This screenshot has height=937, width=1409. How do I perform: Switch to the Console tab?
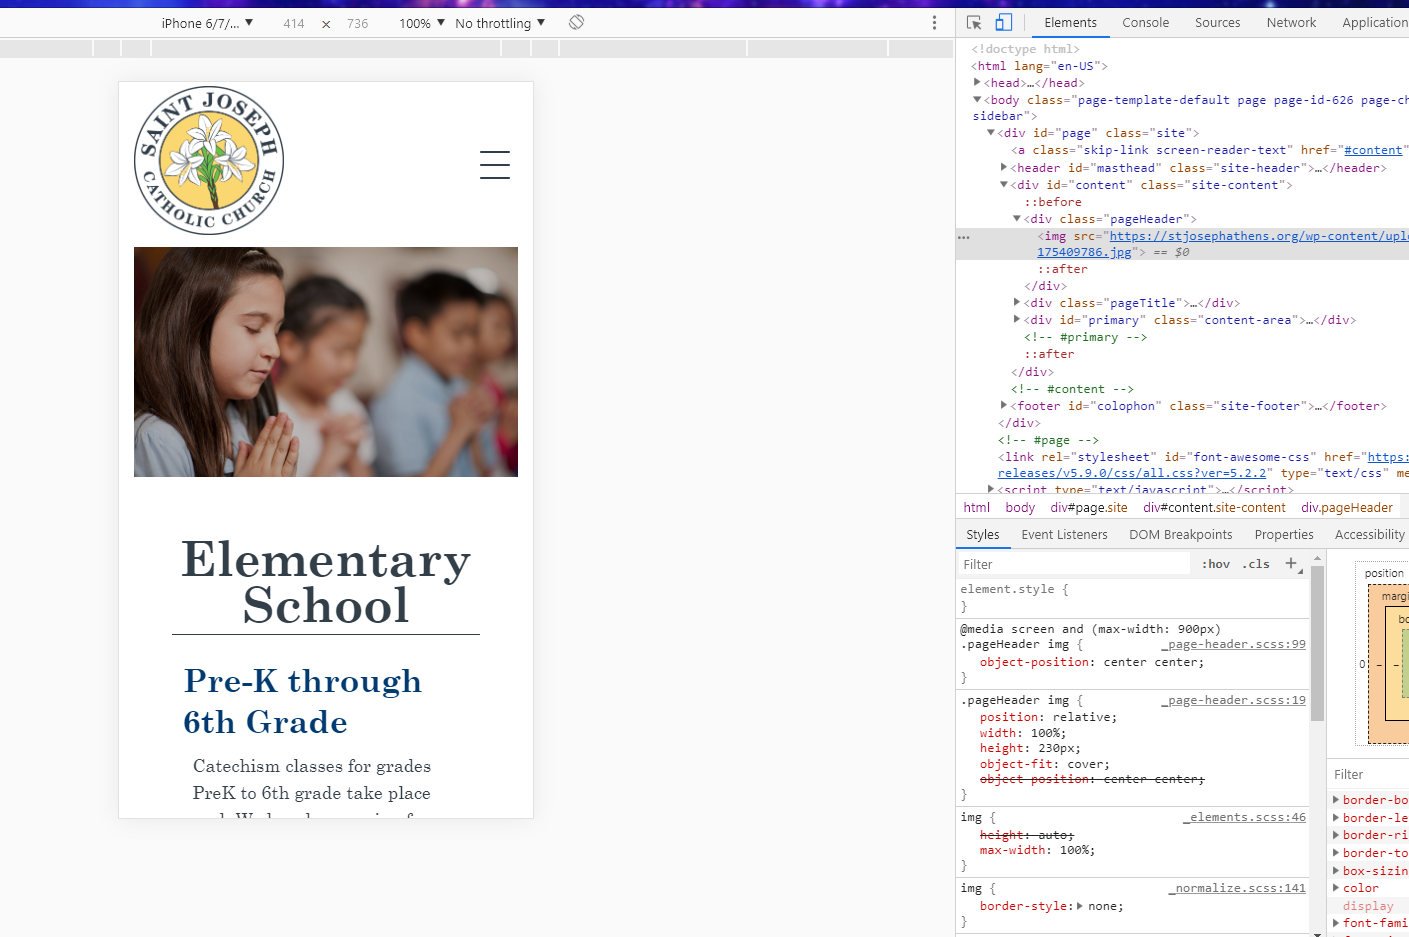(1145, 23)
